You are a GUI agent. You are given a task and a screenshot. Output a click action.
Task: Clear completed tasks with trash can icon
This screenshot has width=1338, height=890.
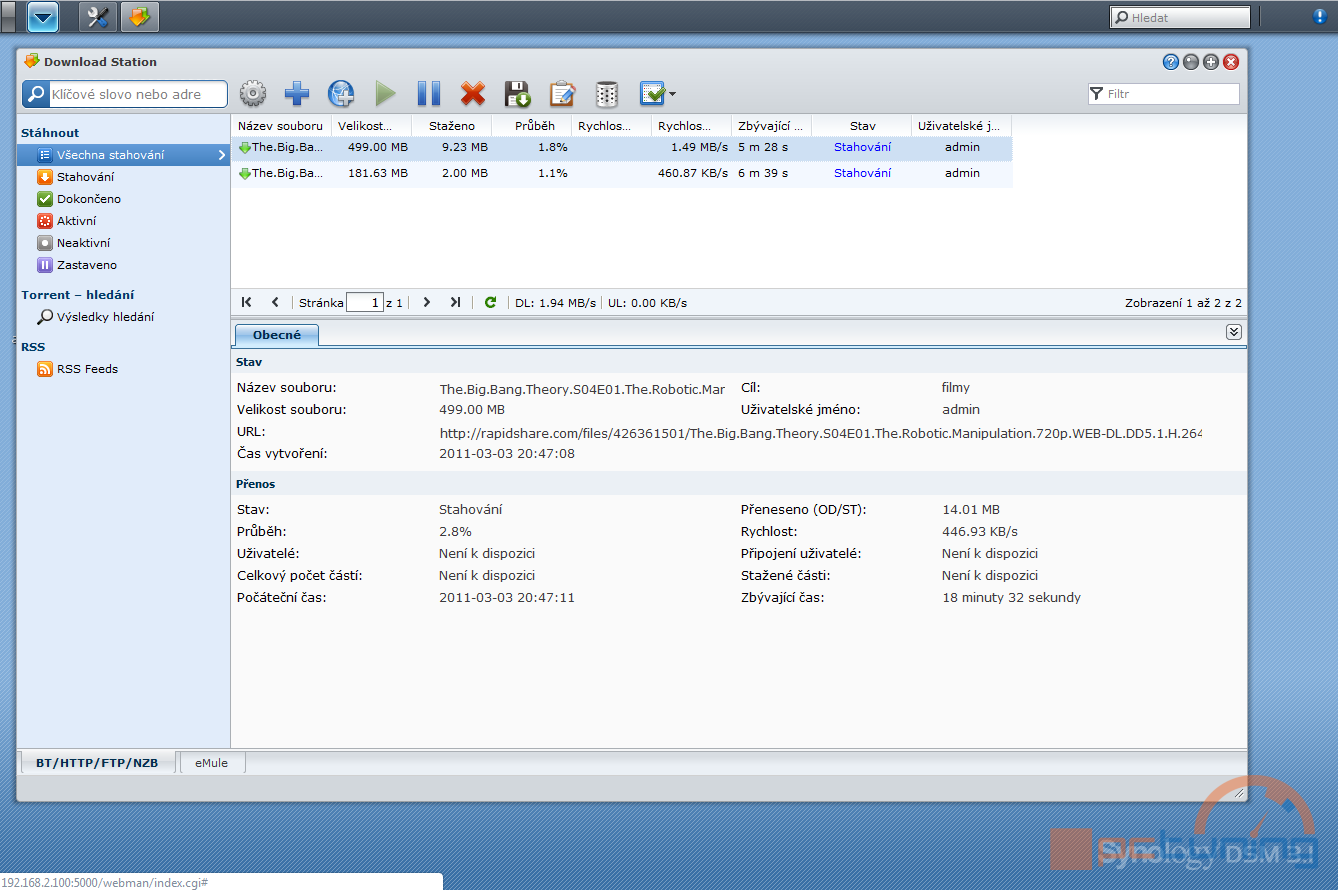tap(606, 94)
